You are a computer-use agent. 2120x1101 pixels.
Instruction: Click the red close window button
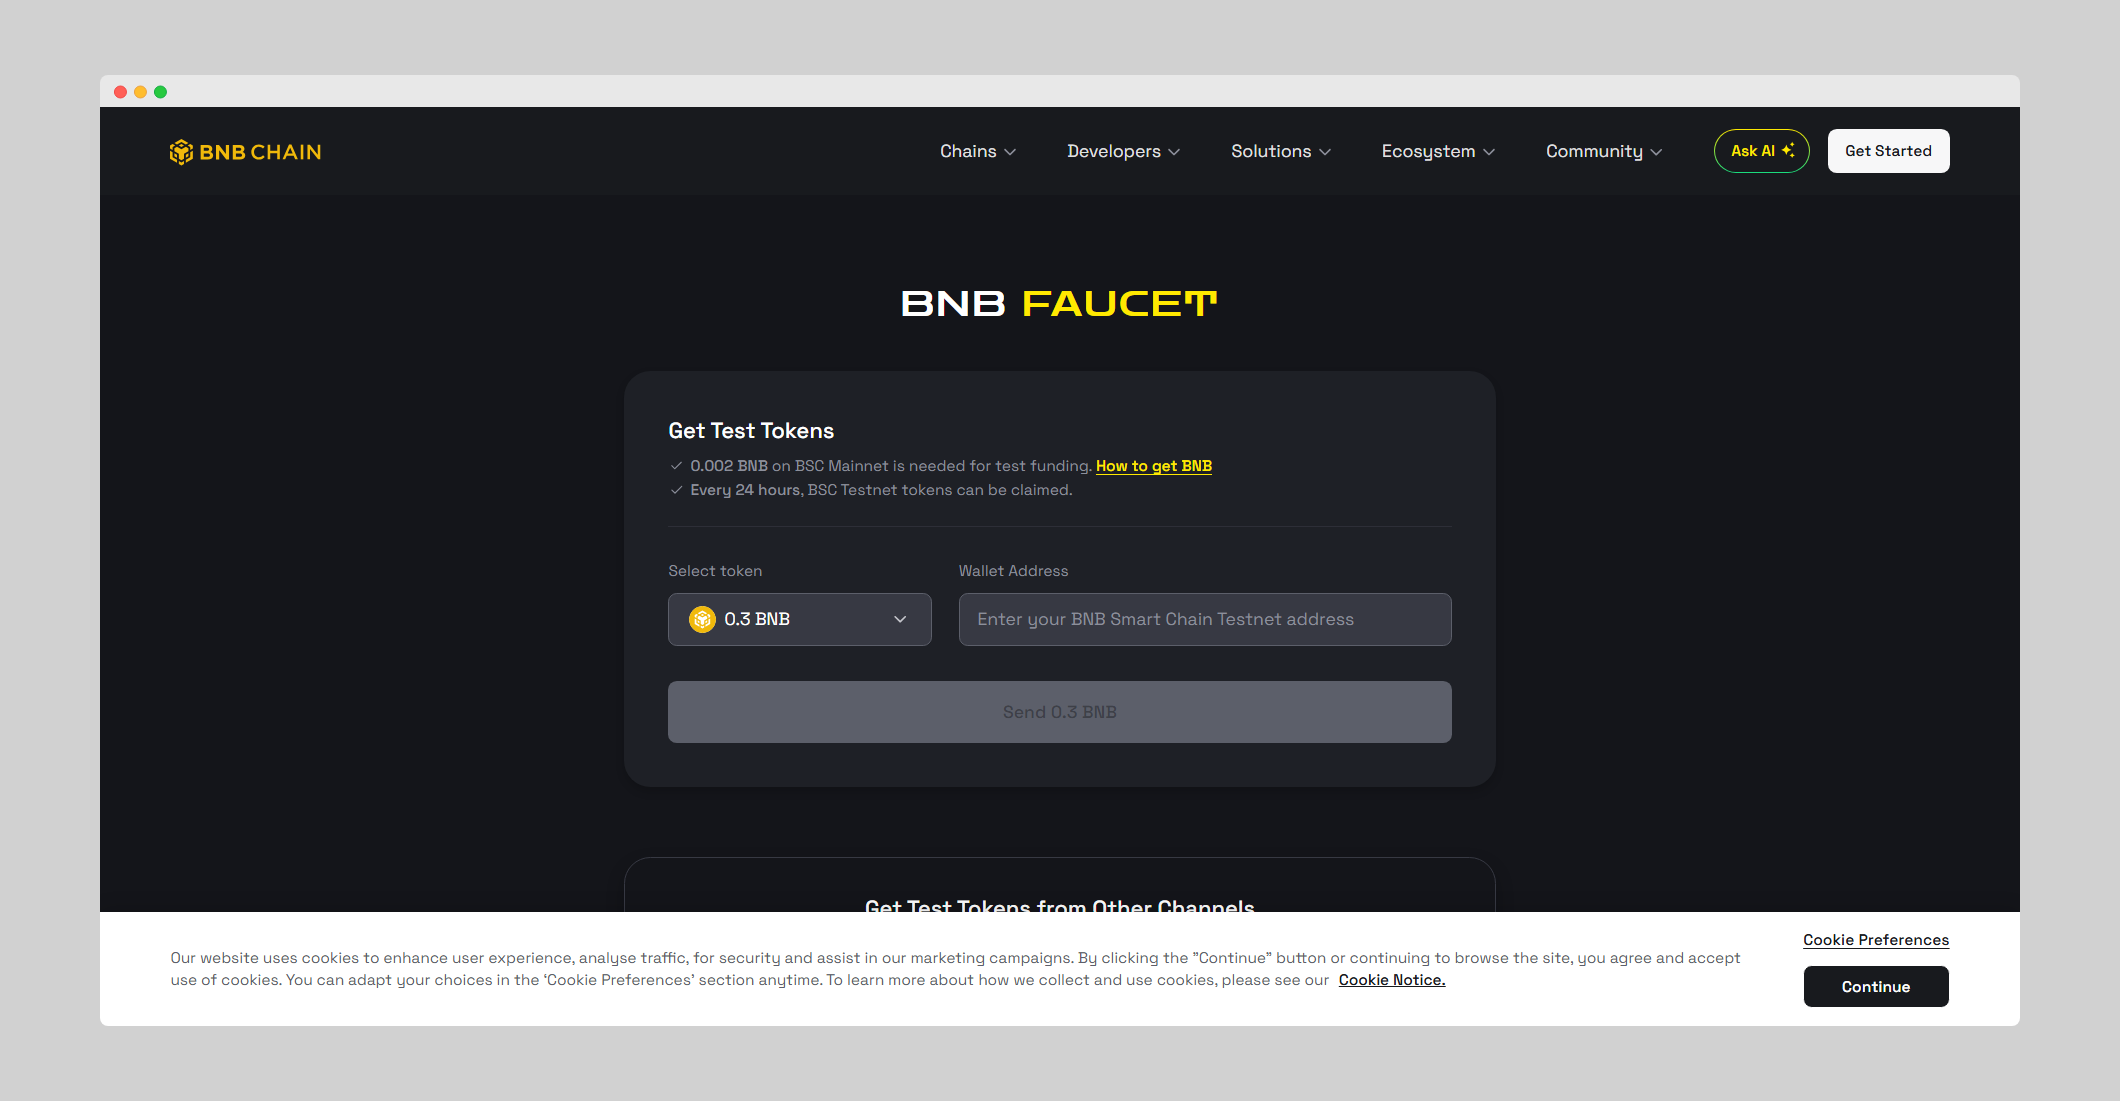click(x=121, y=92)
